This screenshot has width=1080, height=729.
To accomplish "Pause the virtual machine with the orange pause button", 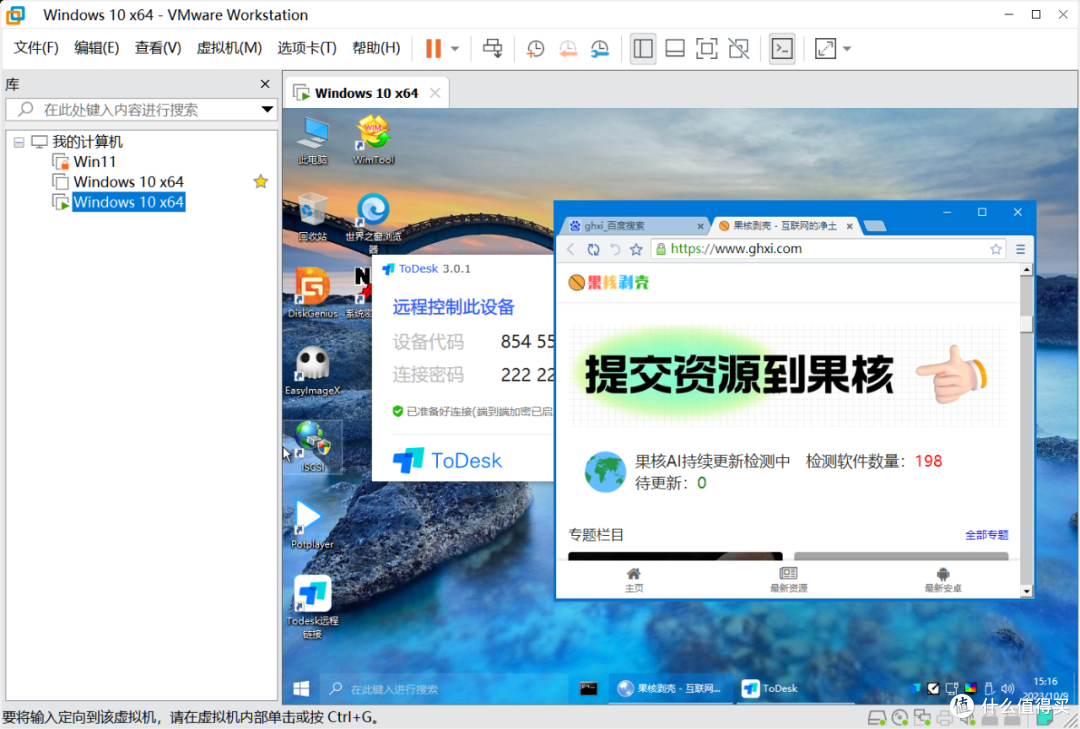I will coord(433,48).
